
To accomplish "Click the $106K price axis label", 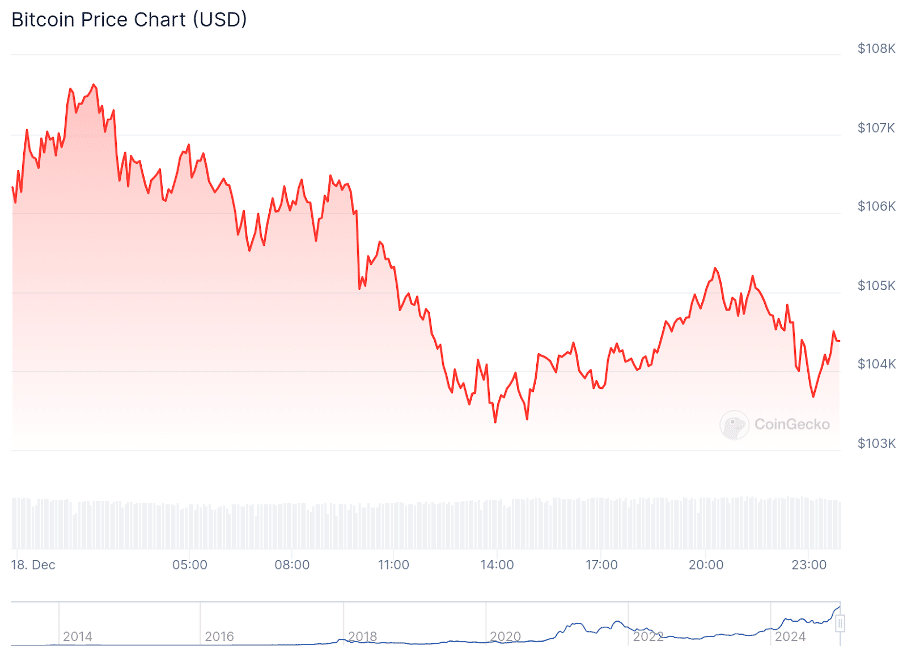I will (x=876, y=206).
